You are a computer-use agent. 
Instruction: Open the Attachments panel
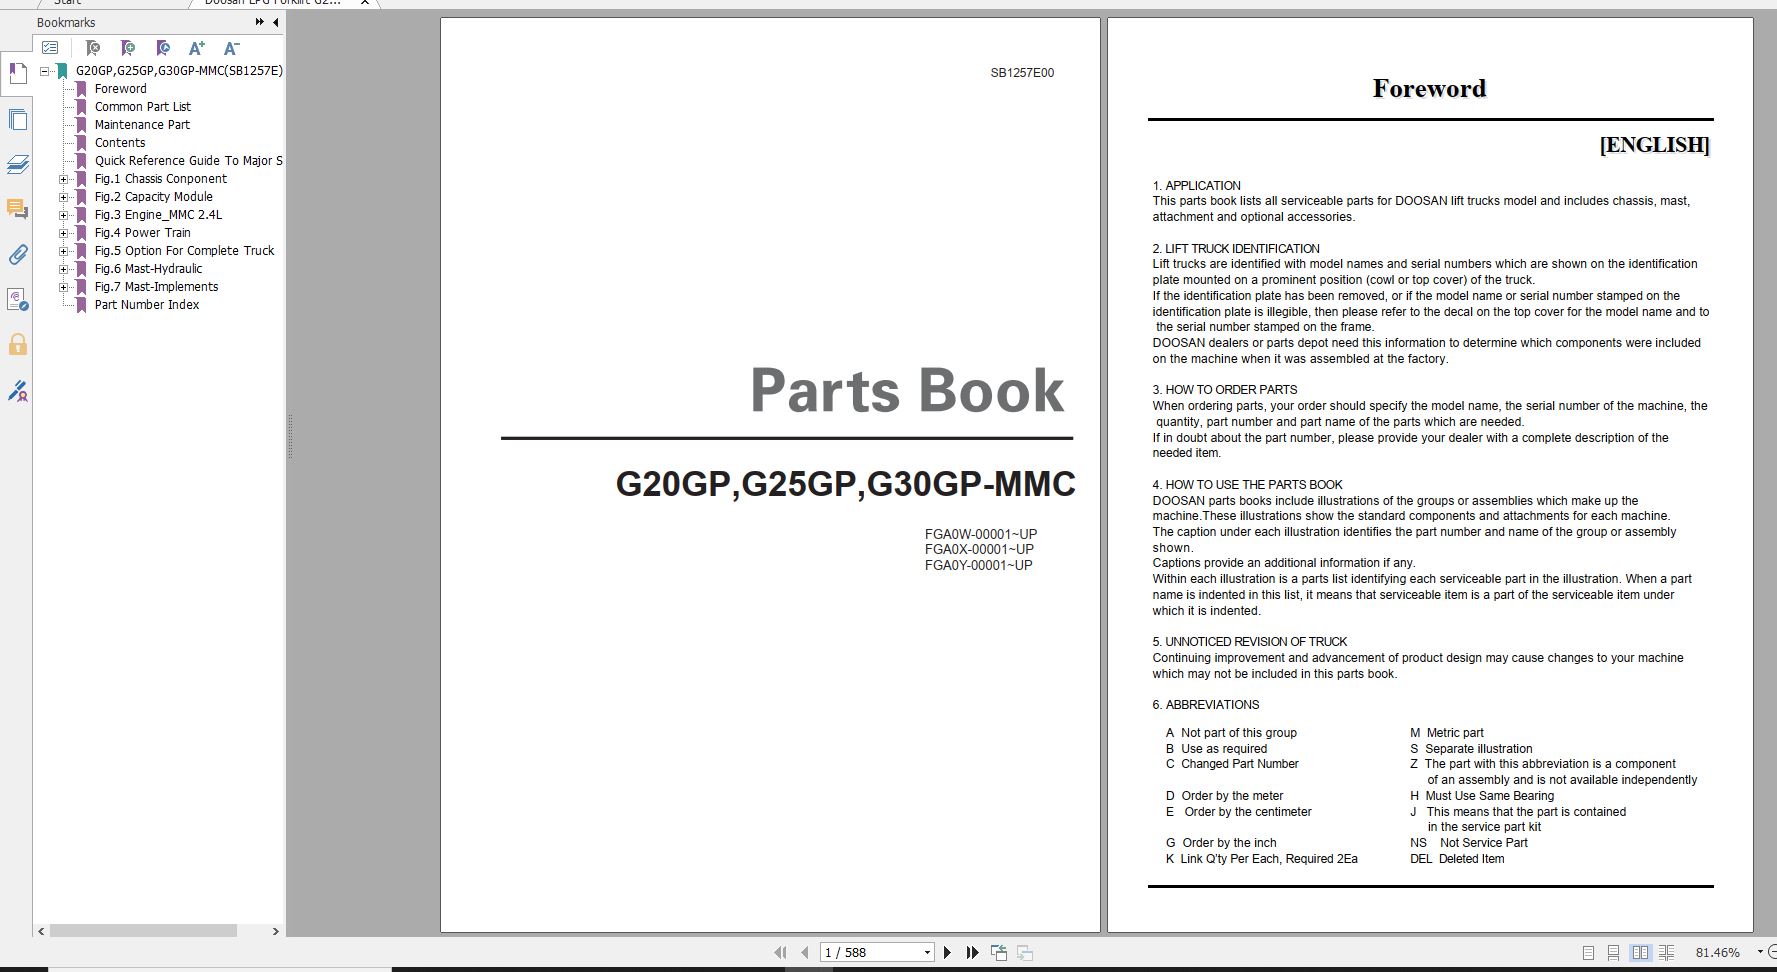pos(17,255)
